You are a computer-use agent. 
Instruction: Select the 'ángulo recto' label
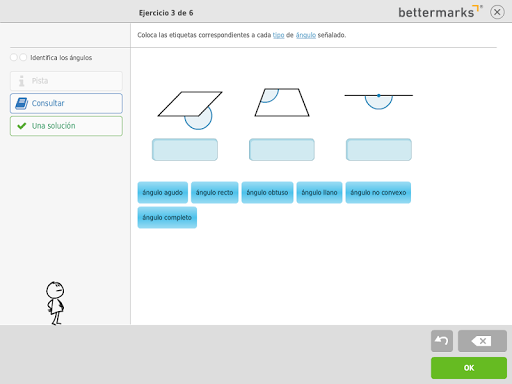[214, 192]
